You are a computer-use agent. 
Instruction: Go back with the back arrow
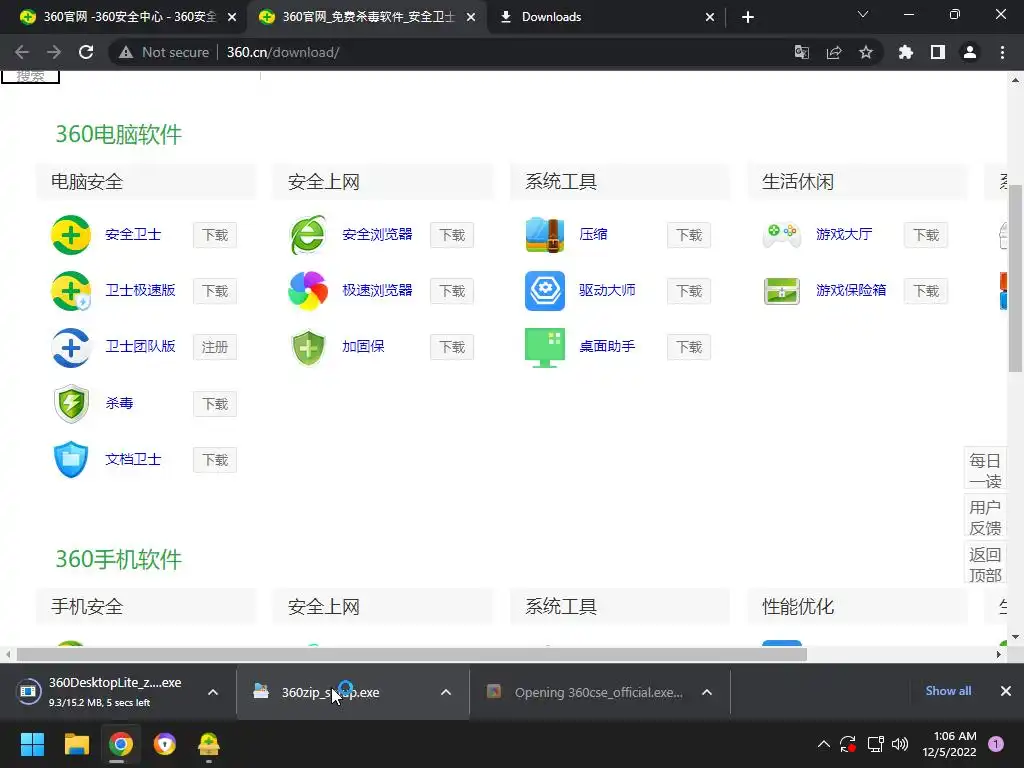tap(22, 52)
